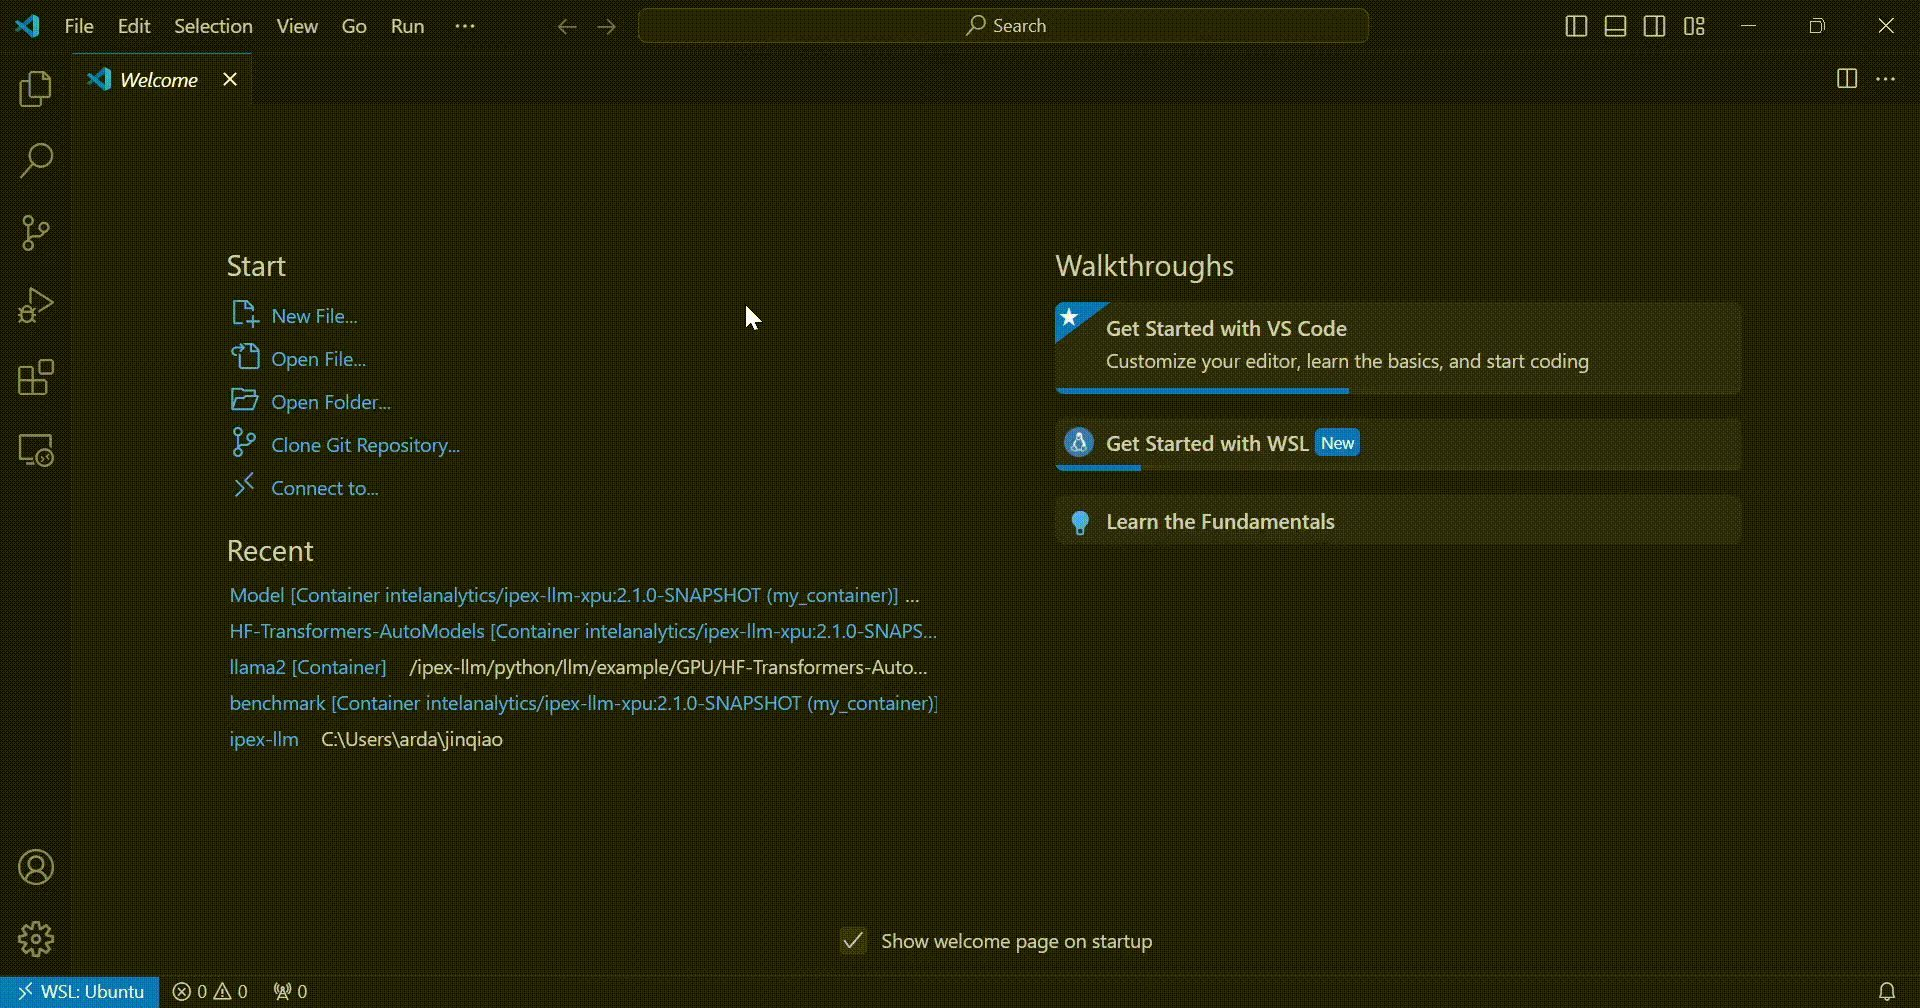Image resolution: width=1920 pixels, height=1008 pixels.
Task: Open Problems via errors and warnings status
Action: click(210, 992)
